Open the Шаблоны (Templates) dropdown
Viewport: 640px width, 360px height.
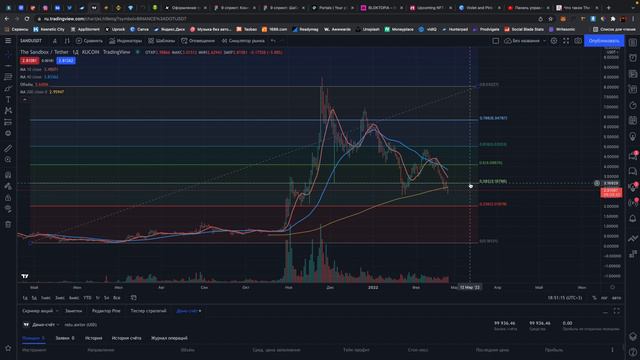(162, 41)
